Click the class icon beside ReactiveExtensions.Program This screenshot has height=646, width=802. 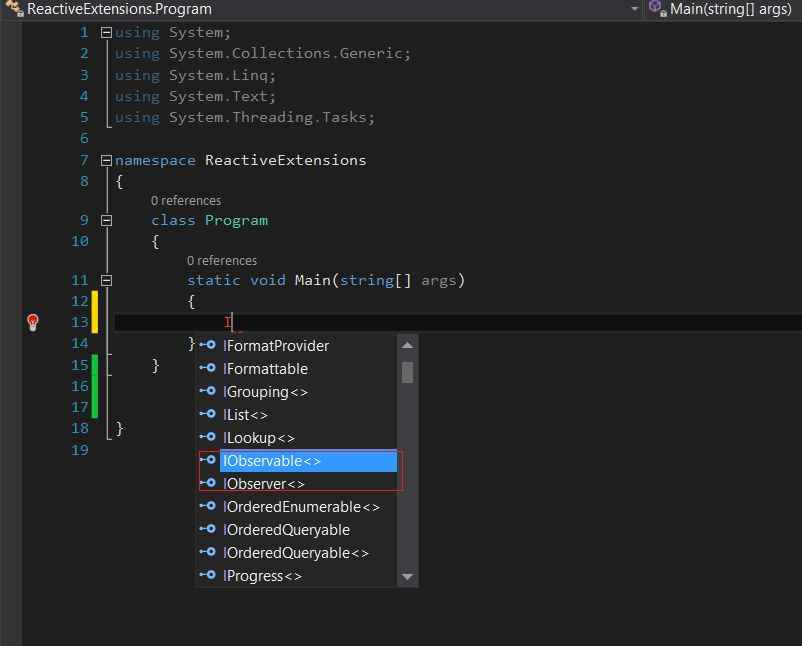(x=14, y=9)
